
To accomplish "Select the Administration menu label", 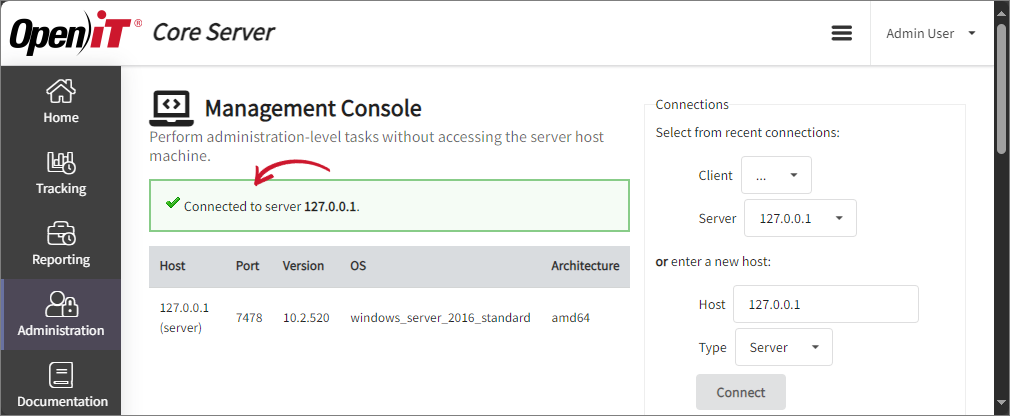I will [61, 330].
